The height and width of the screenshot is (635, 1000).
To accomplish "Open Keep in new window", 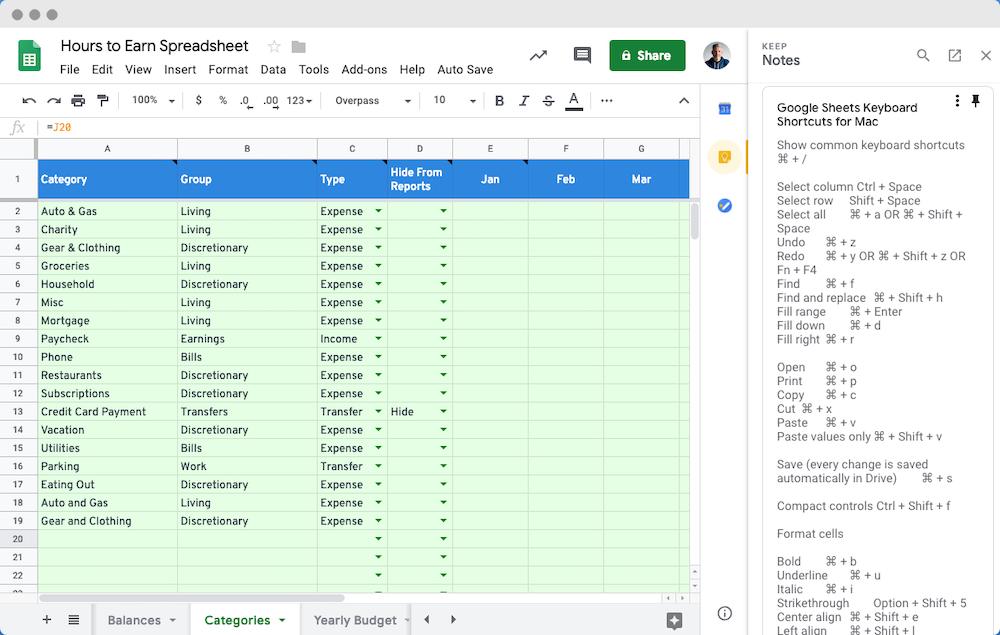I will click(x=955, y=55).
